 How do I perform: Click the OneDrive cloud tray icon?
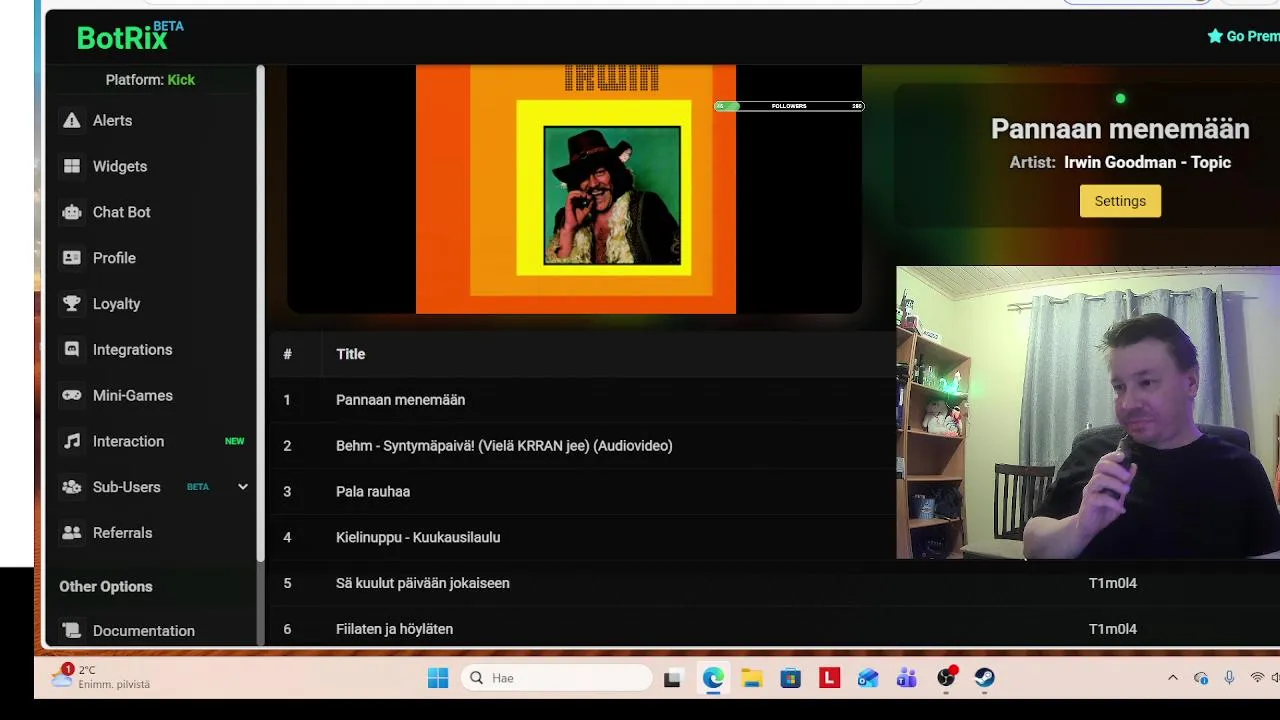point(1201,678)
